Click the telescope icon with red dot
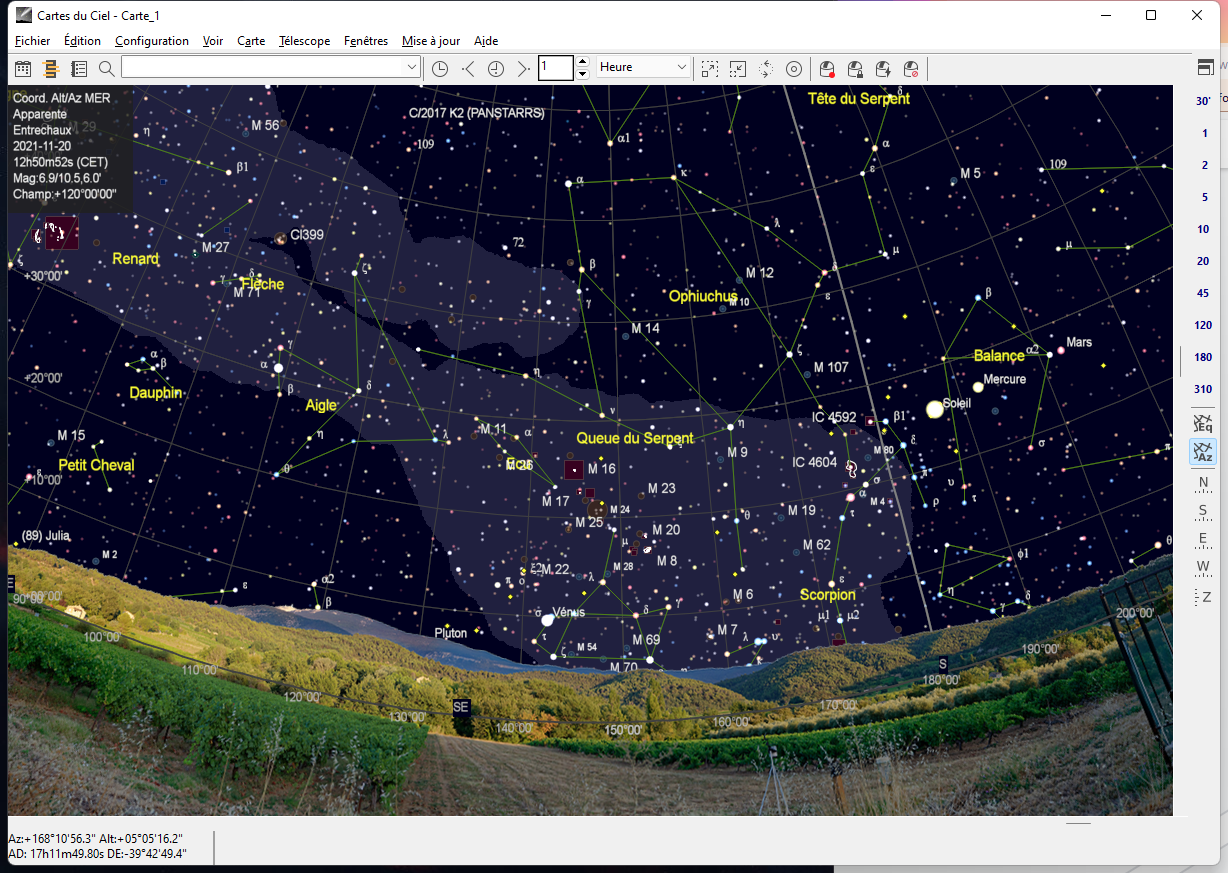 pyautogui.click(x=827, y=68)
